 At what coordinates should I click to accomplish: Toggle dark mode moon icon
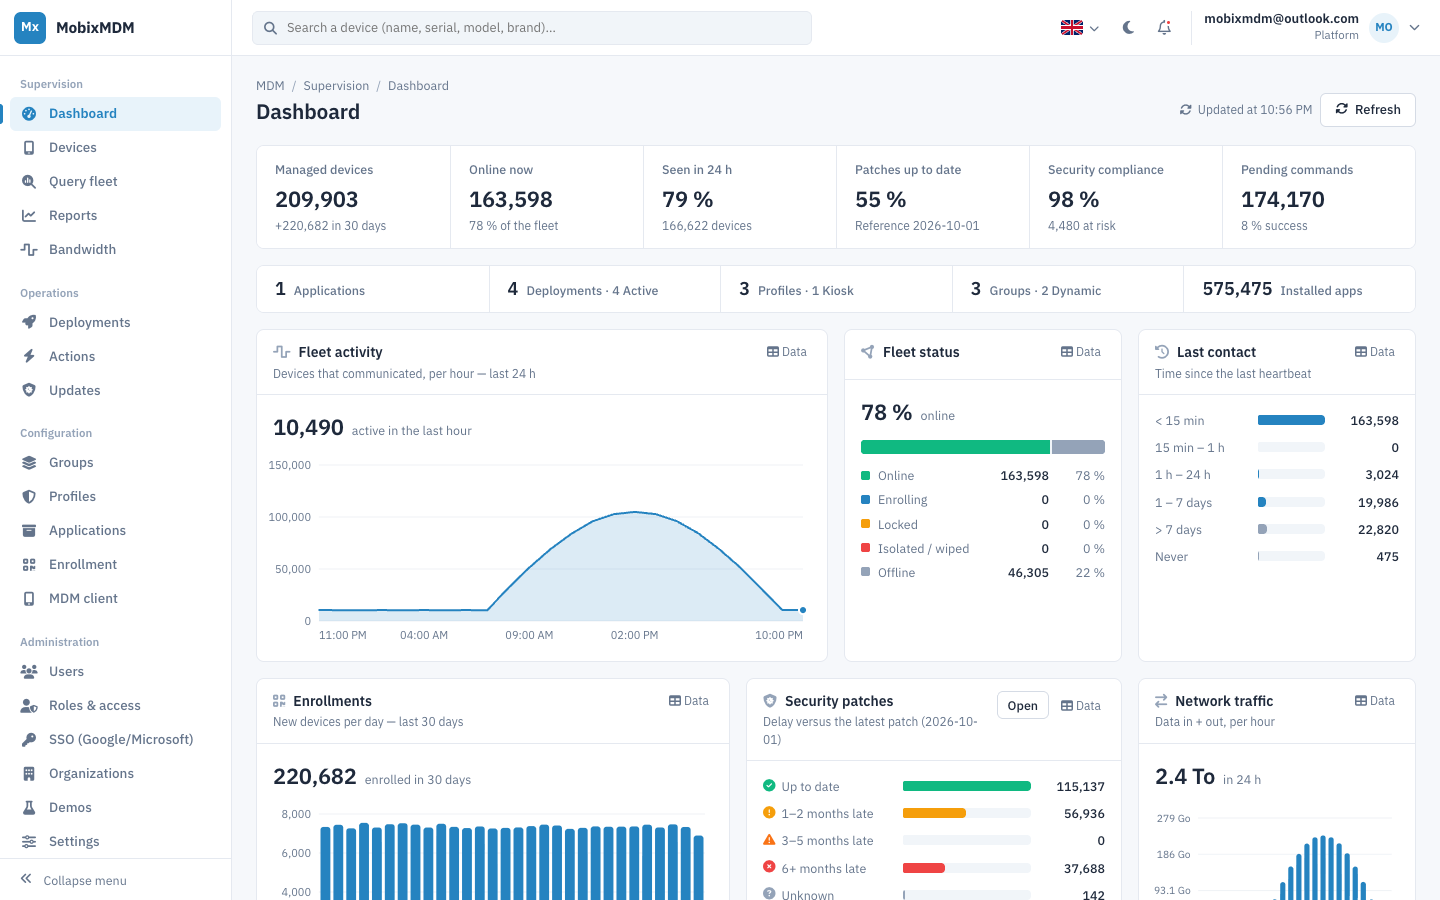click(x=1128, y=28)
